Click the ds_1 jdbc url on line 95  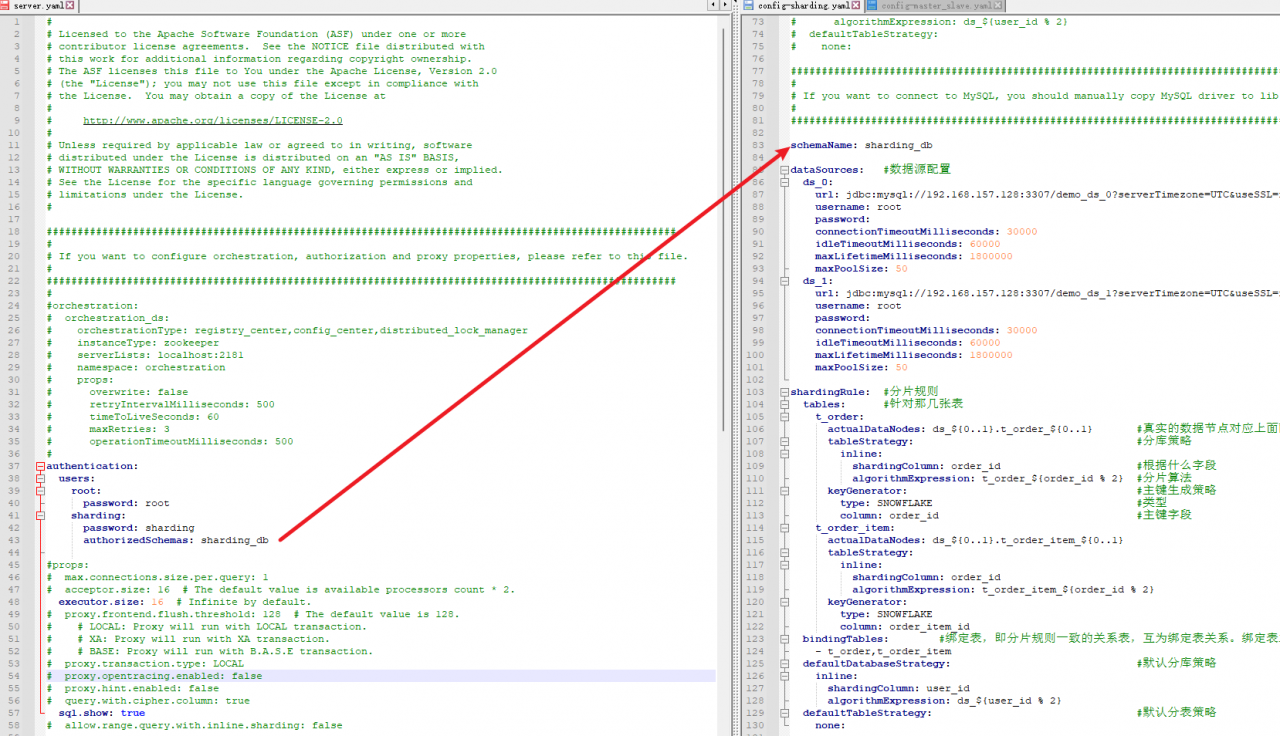(1046, 293)
